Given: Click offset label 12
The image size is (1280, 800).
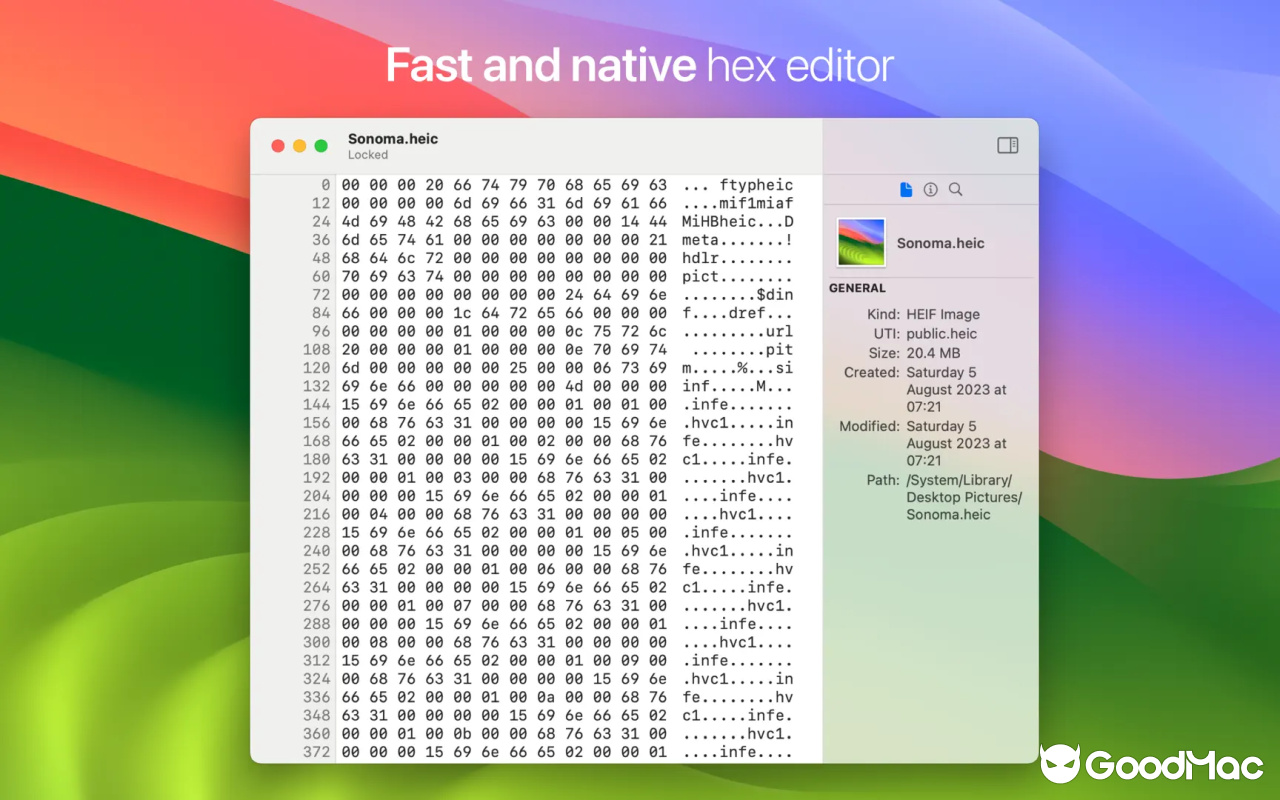Looking at the screenshot, I should point(321,203).
